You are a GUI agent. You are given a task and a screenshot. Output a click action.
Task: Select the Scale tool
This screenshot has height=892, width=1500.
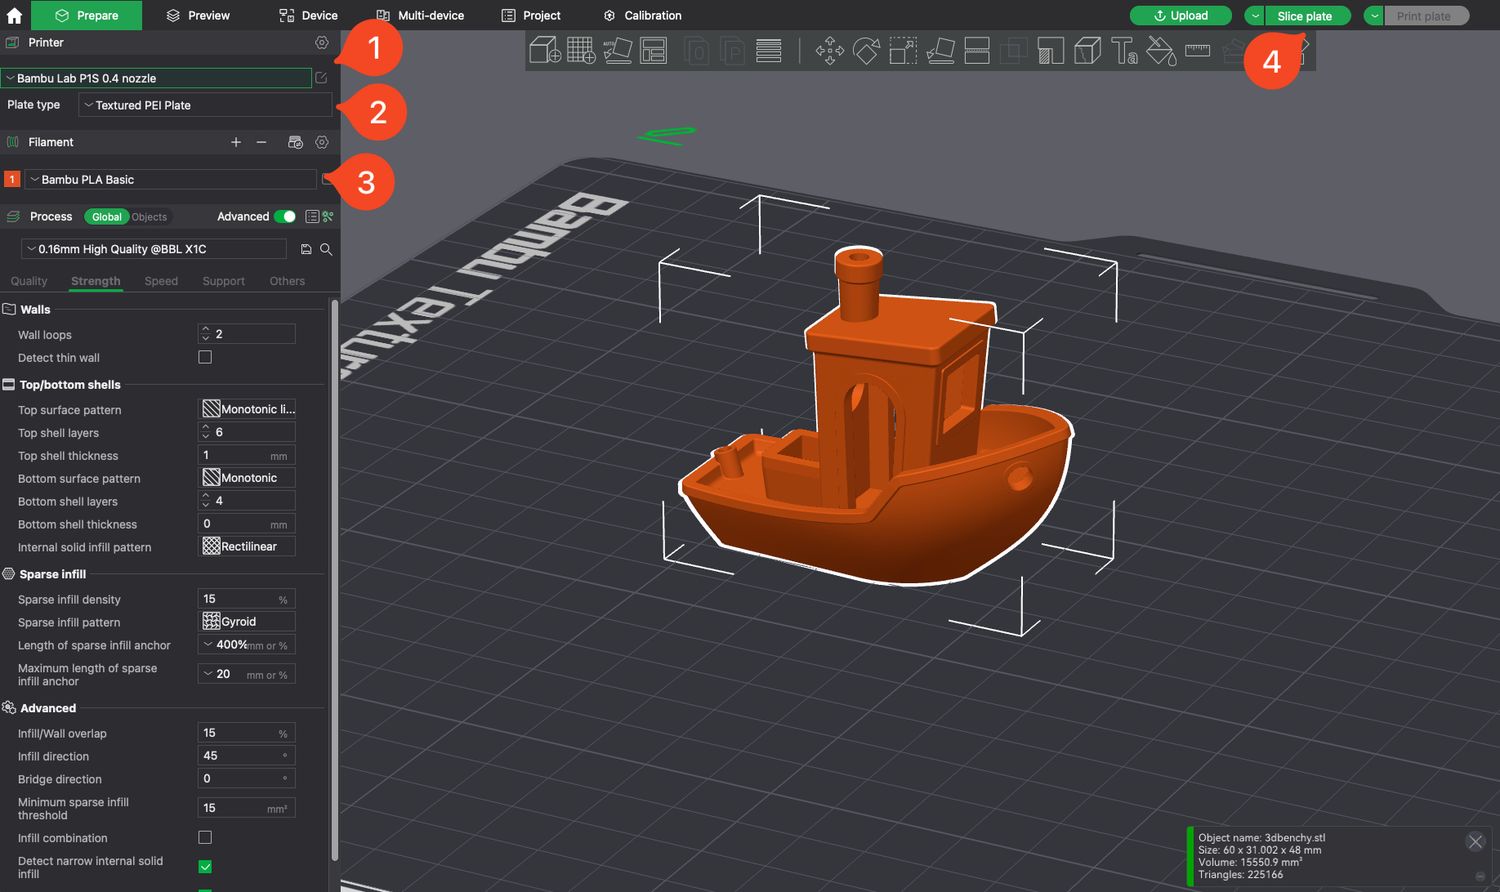click(903, 51)
